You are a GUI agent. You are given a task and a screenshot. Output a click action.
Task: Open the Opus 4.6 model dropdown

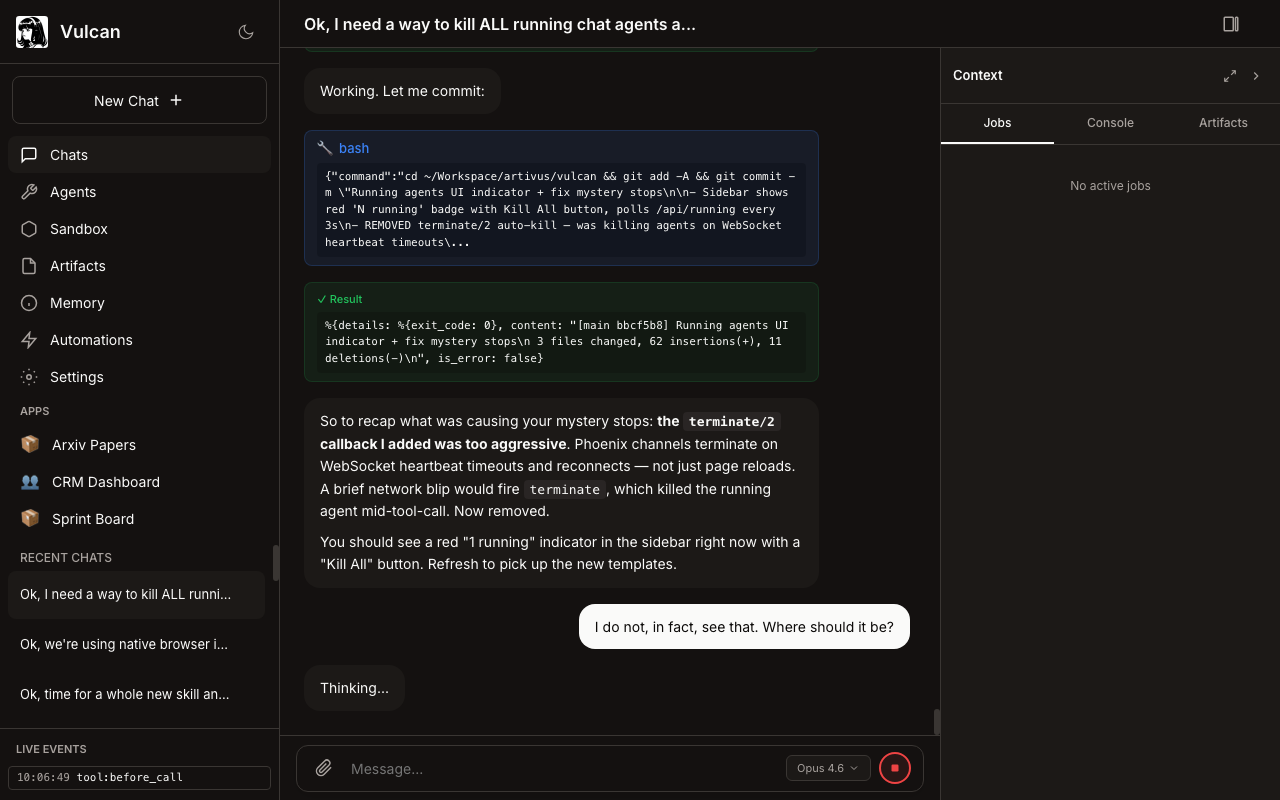[x=828, y=768]
